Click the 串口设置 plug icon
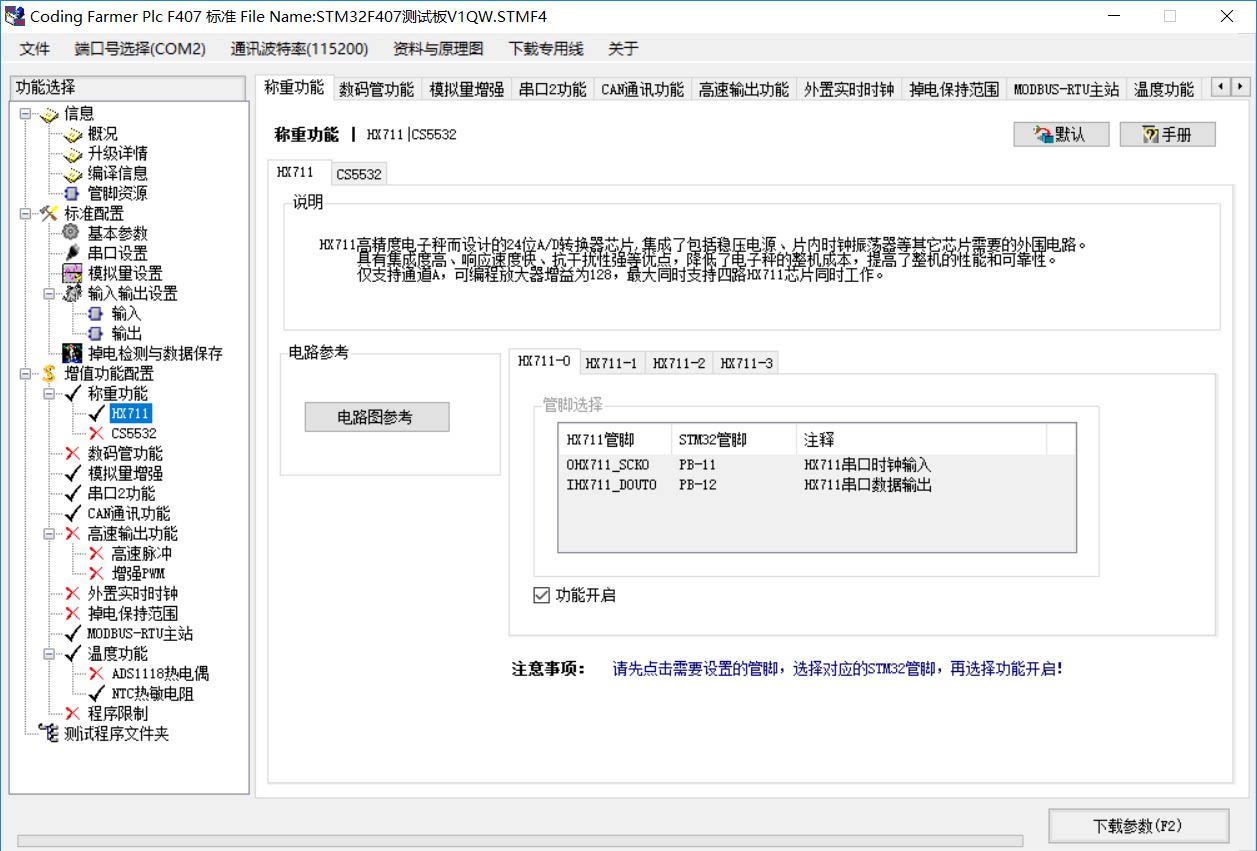The width and height of the screenshot is (1257, 851). (72, 253)
